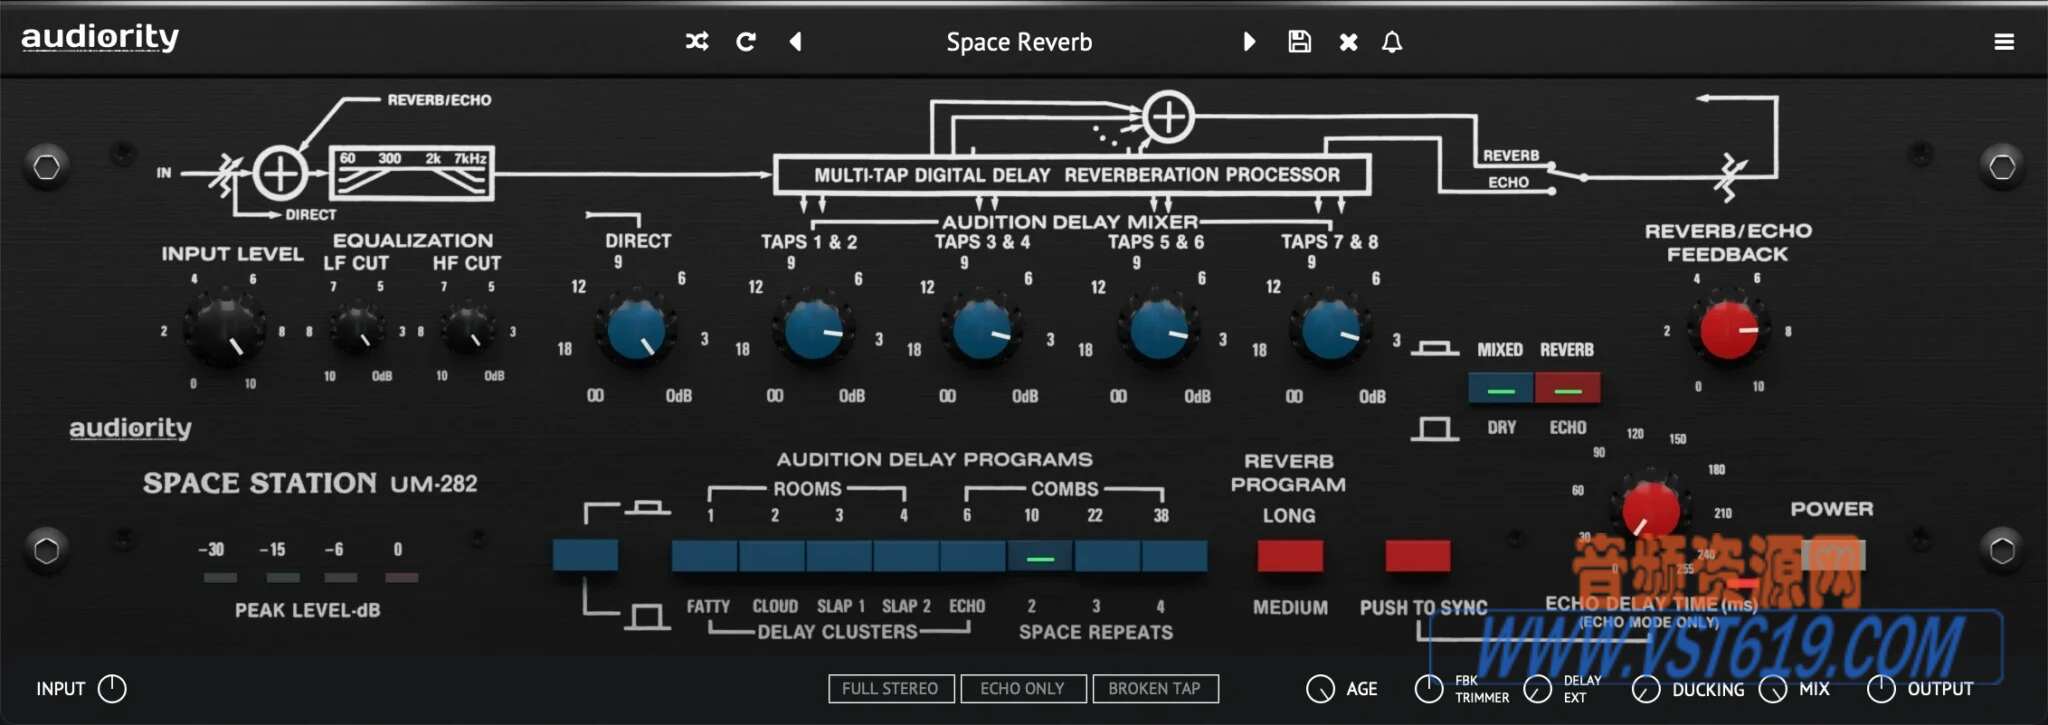Click the randomize preset shuffle icon

point(697,41)
